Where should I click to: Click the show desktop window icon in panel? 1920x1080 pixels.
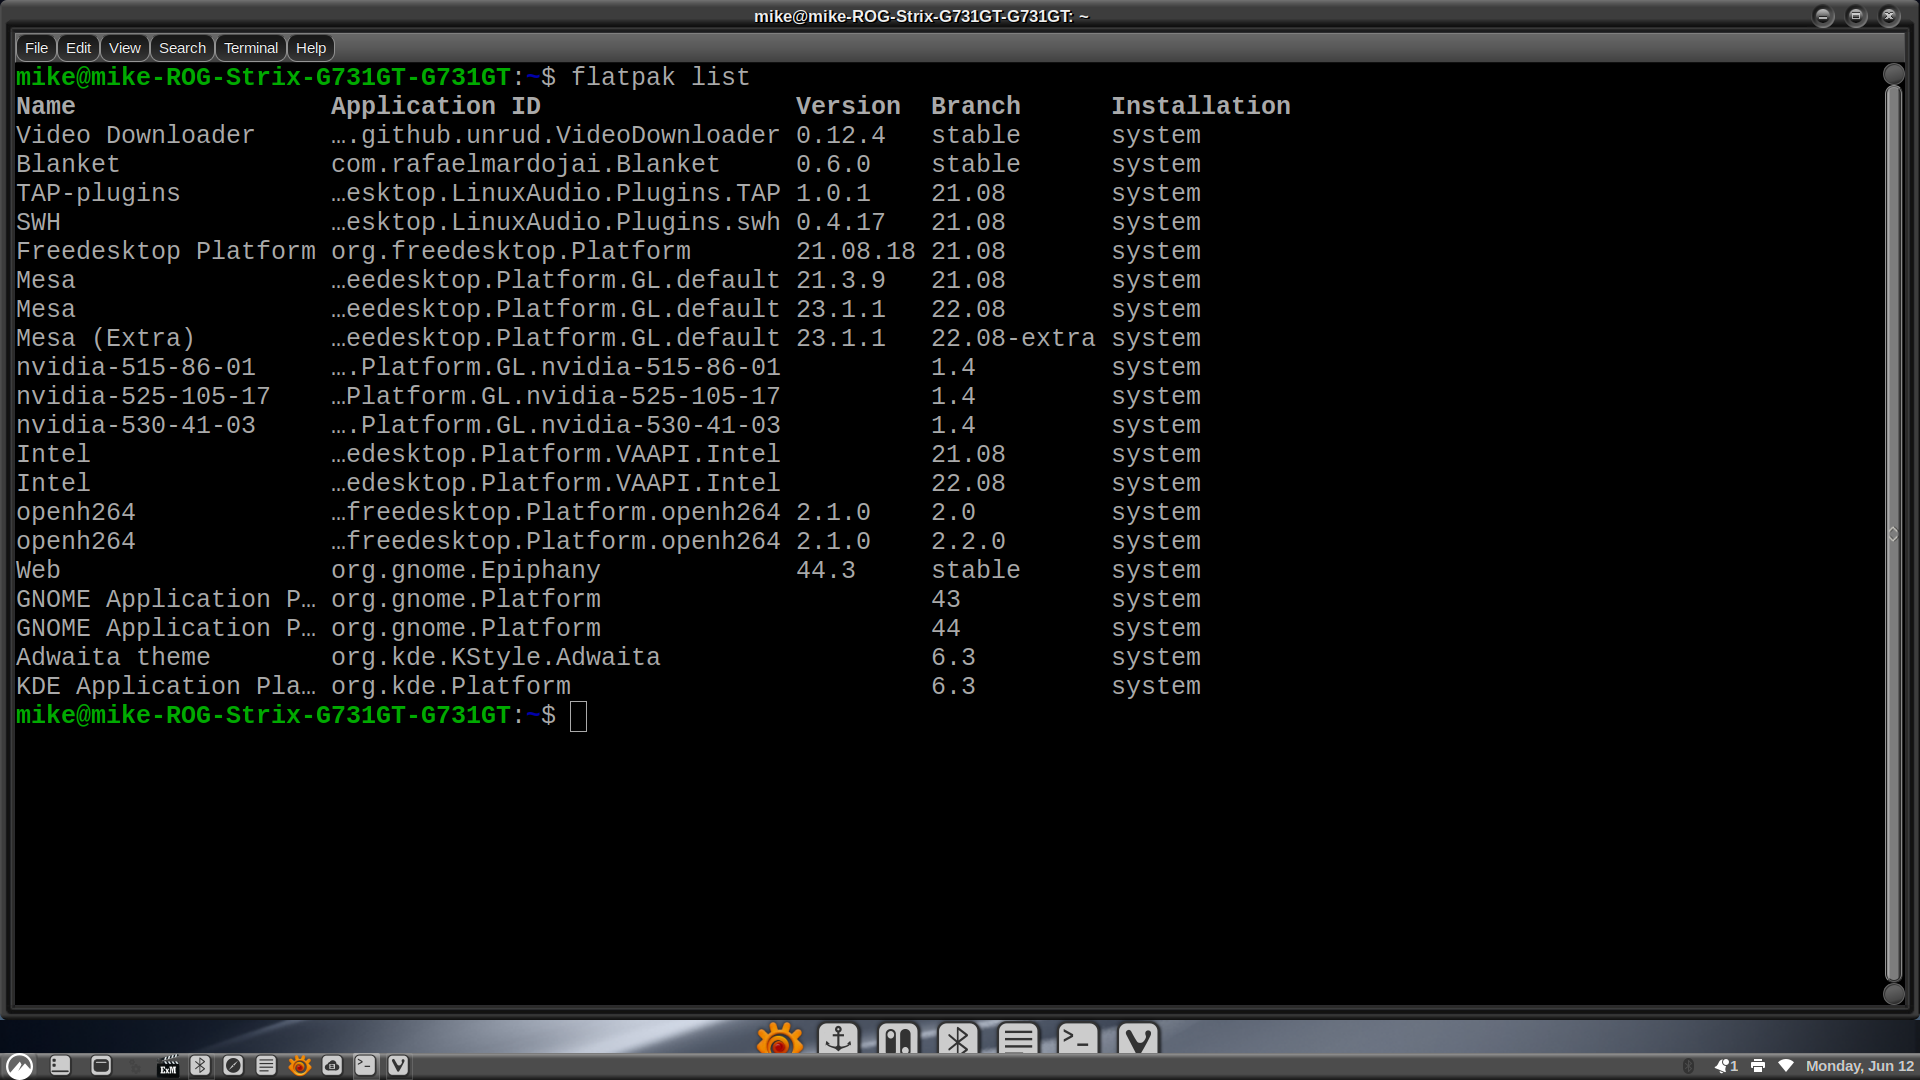(101, 1066)
